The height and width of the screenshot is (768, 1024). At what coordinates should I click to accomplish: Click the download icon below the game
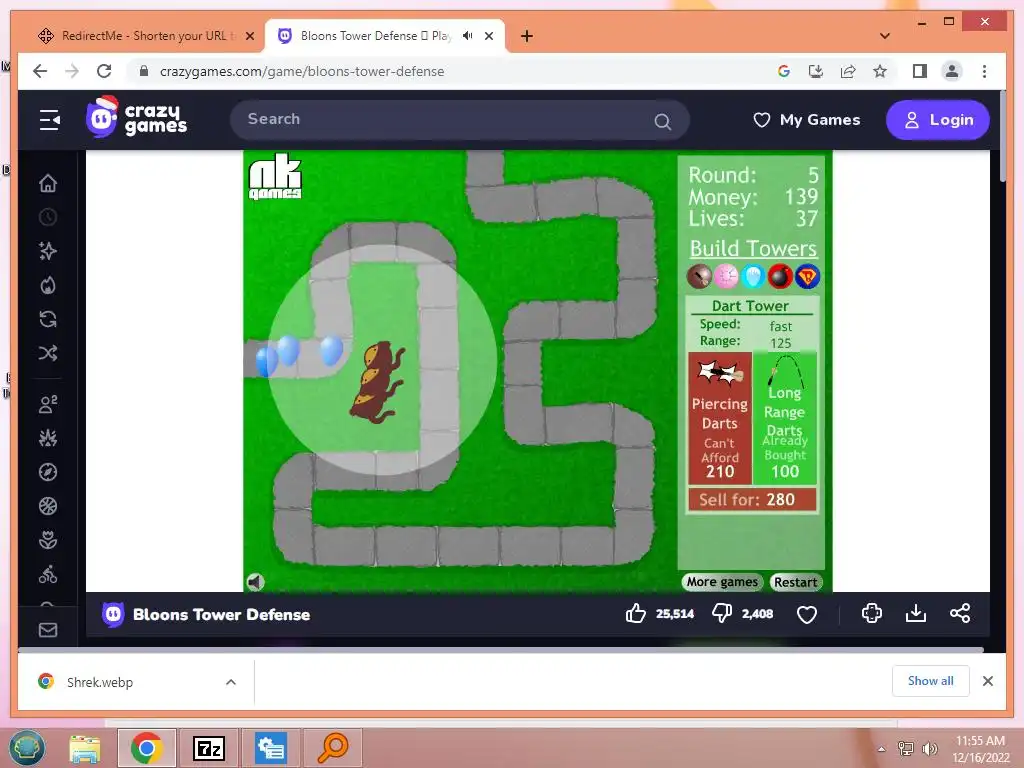916,613
